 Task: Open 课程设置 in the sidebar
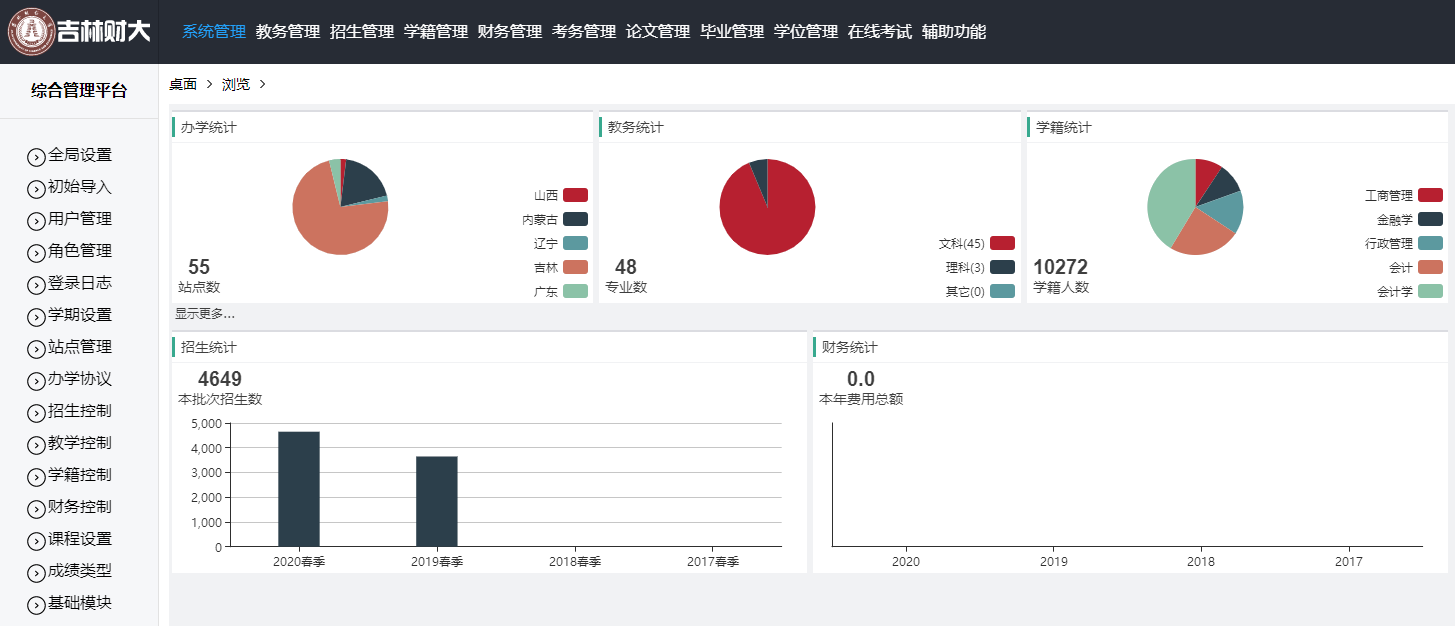coord(79,539)
